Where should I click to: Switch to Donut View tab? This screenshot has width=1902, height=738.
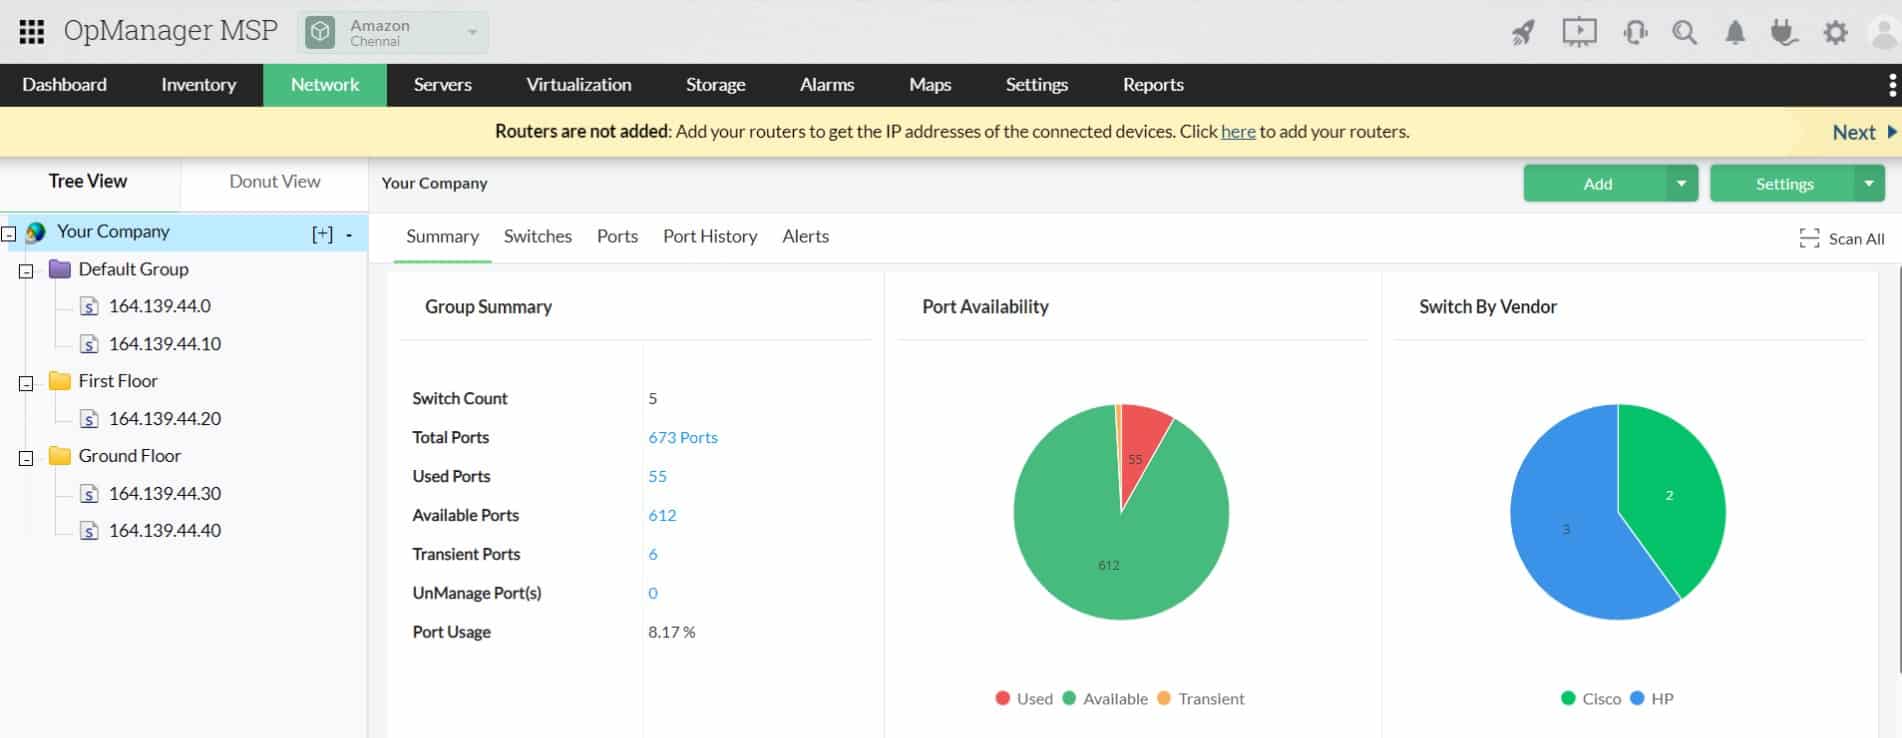pos(275,182)
